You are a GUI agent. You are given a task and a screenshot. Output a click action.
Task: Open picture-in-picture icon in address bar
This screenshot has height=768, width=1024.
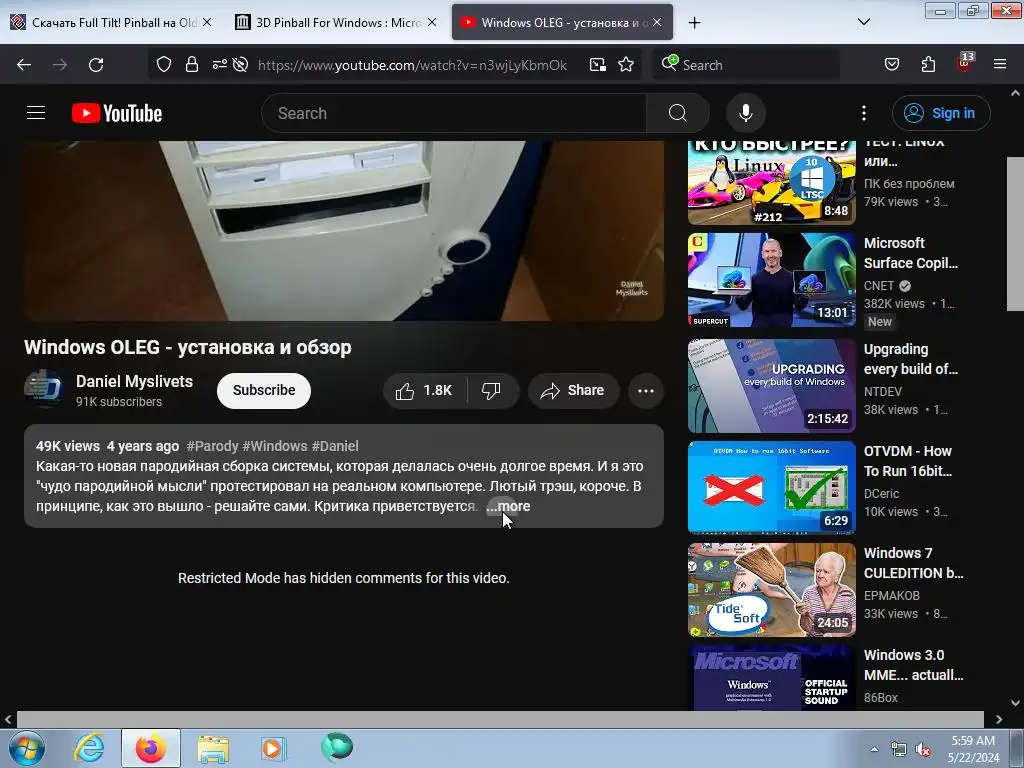[598, 65]
